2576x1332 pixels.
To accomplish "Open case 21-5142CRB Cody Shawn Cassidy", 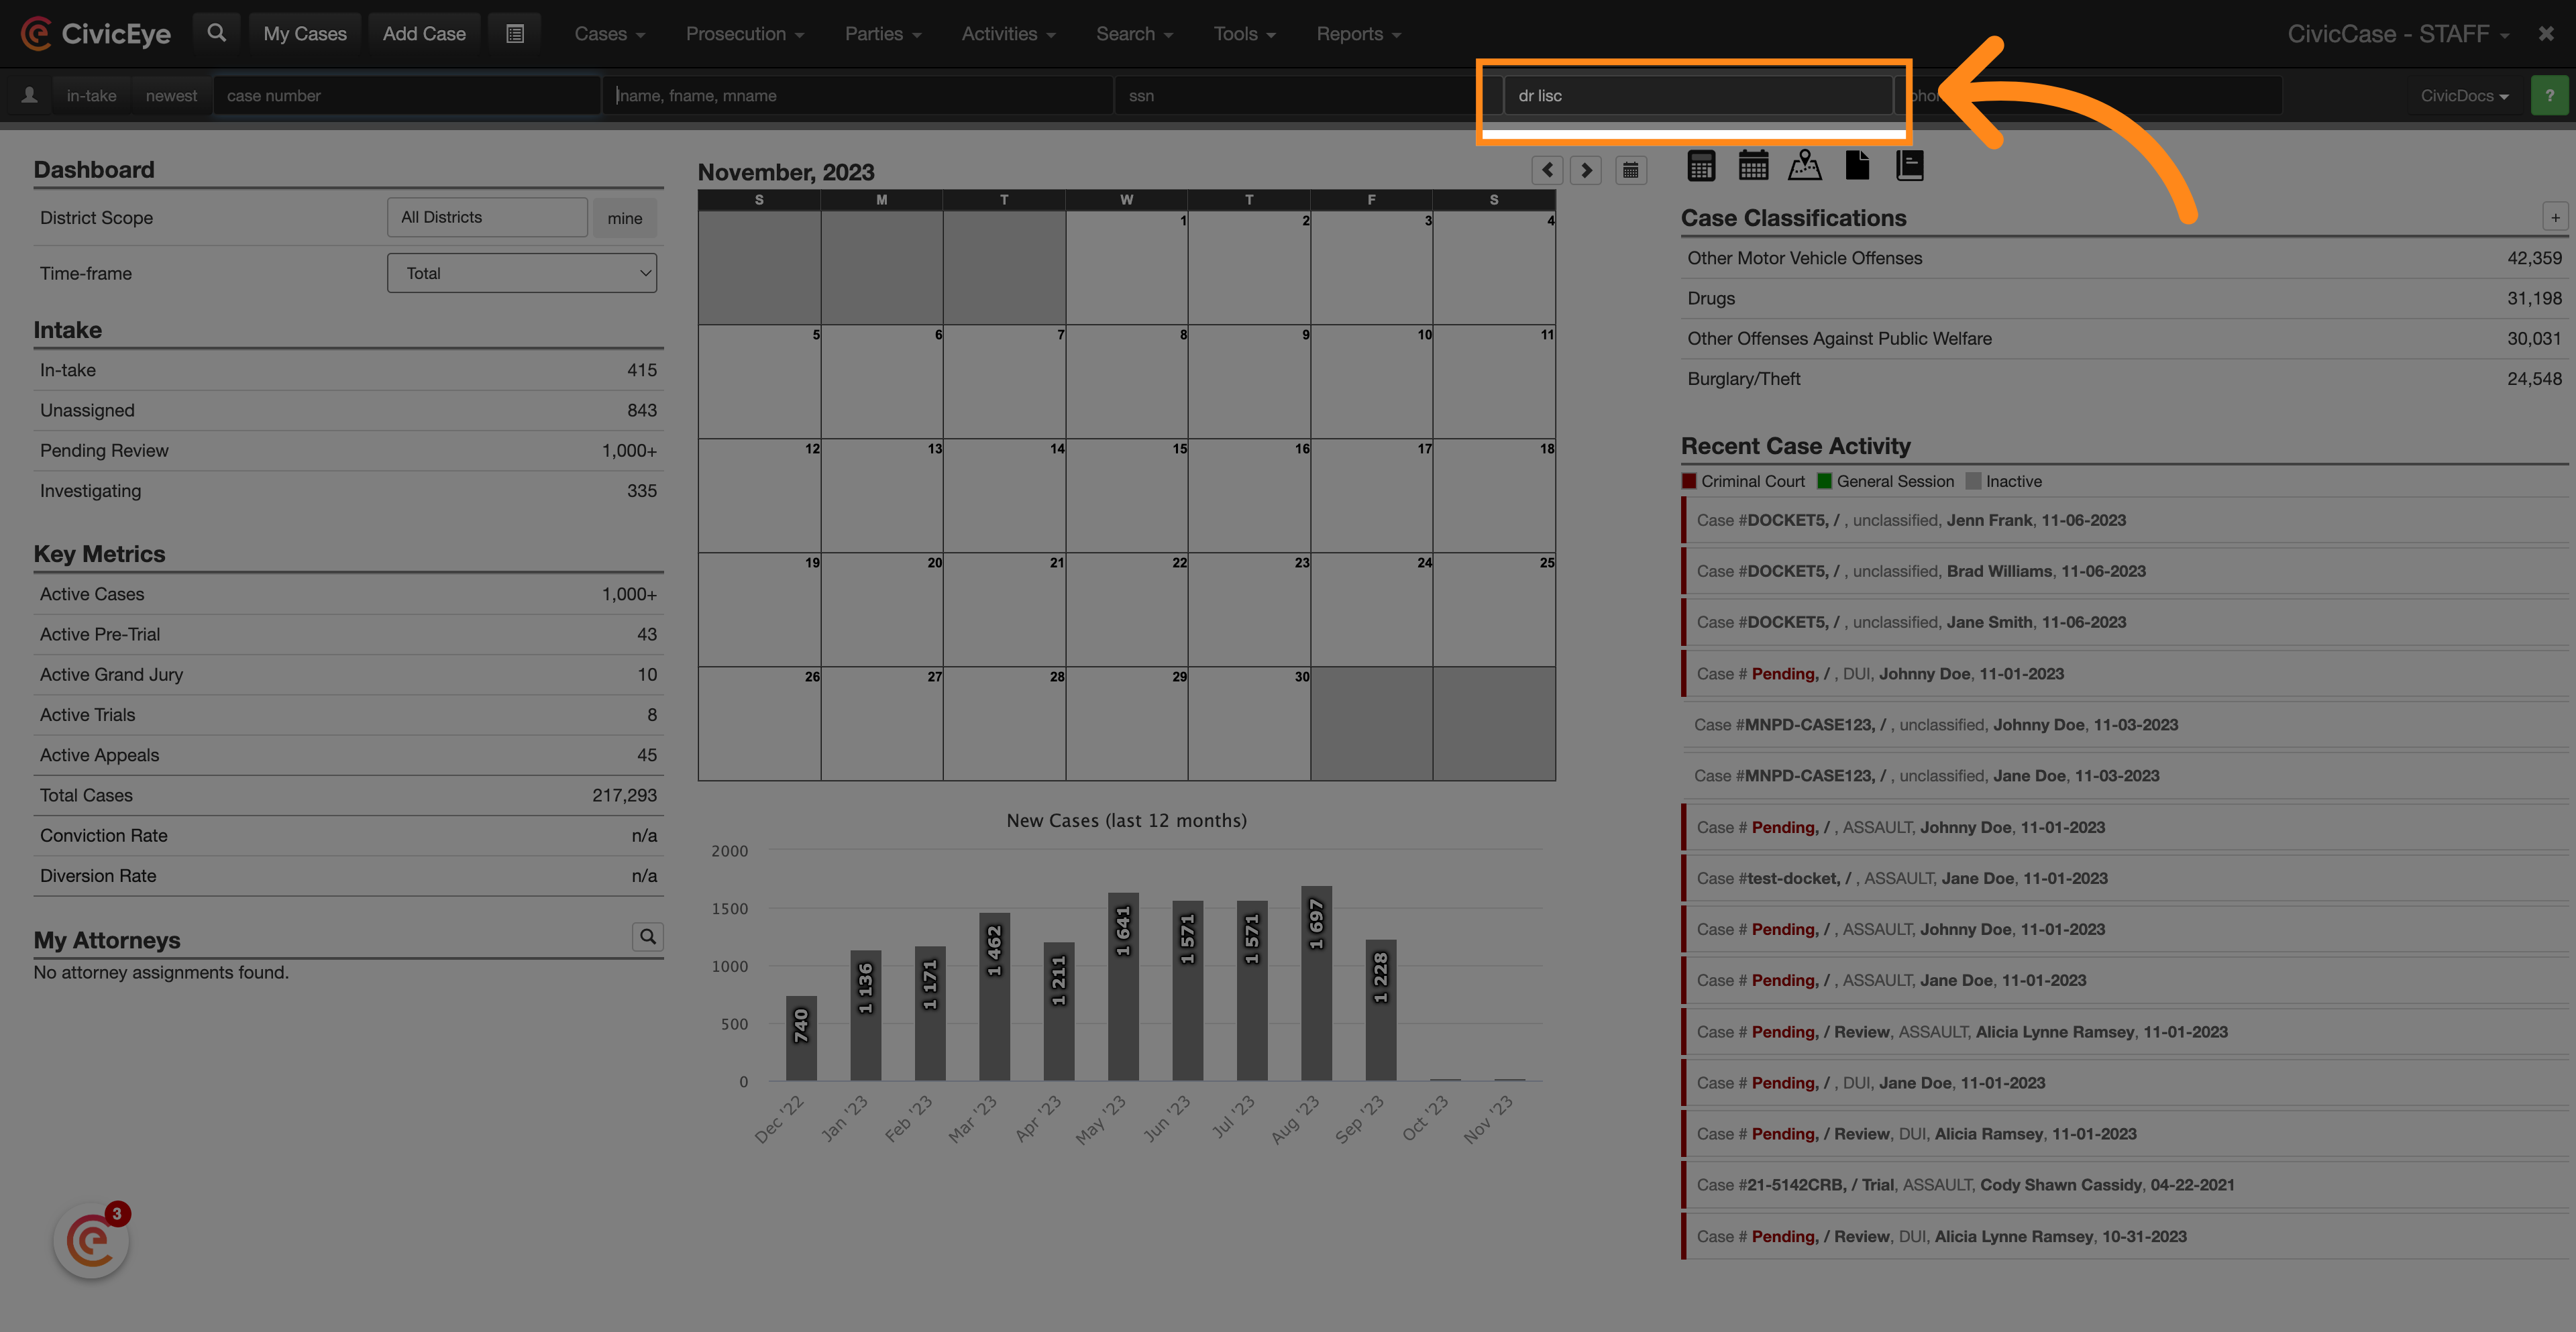I will [x=2124, y=1185].
